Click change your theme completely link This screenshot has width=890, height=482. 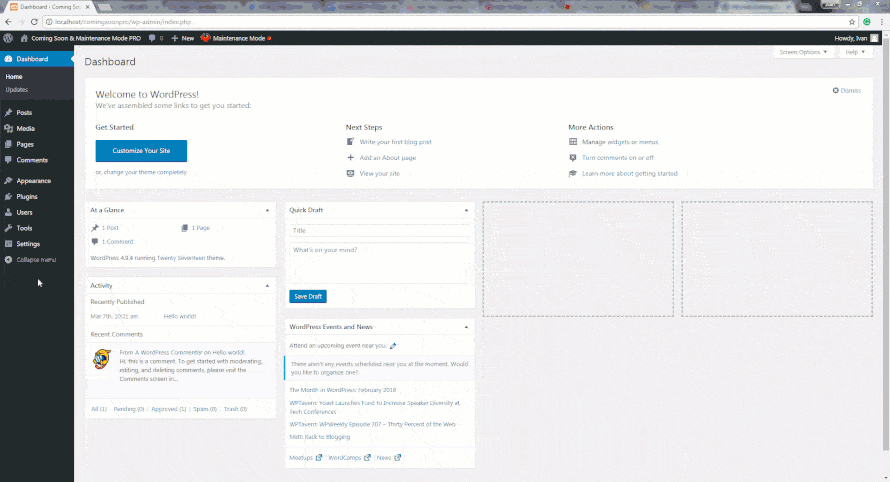tap(145, 172)
